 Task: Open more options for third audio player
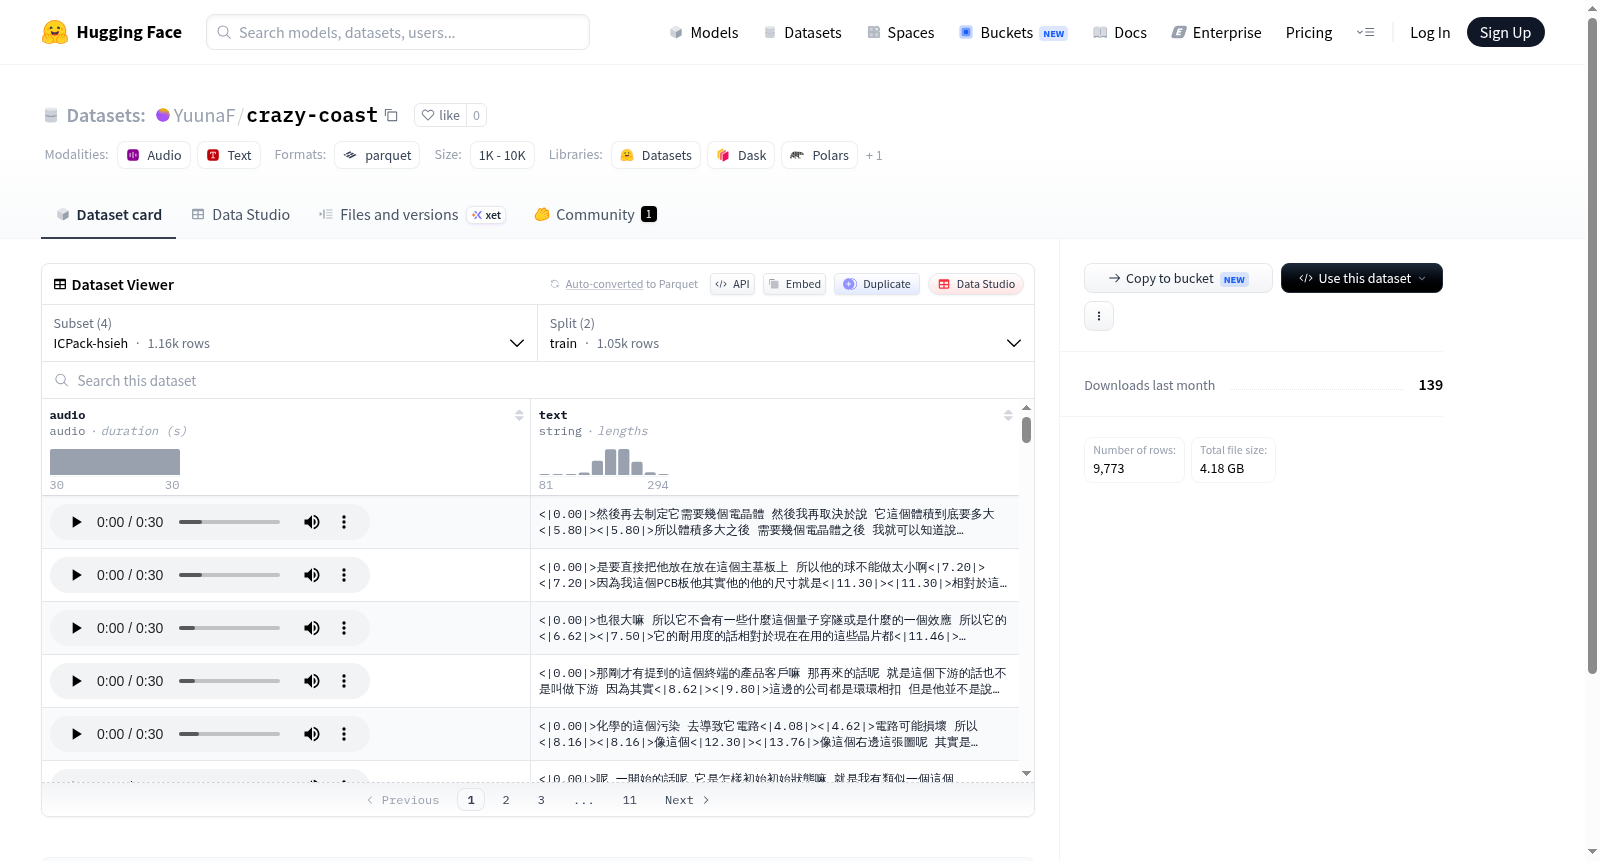(x=344, y=628)
